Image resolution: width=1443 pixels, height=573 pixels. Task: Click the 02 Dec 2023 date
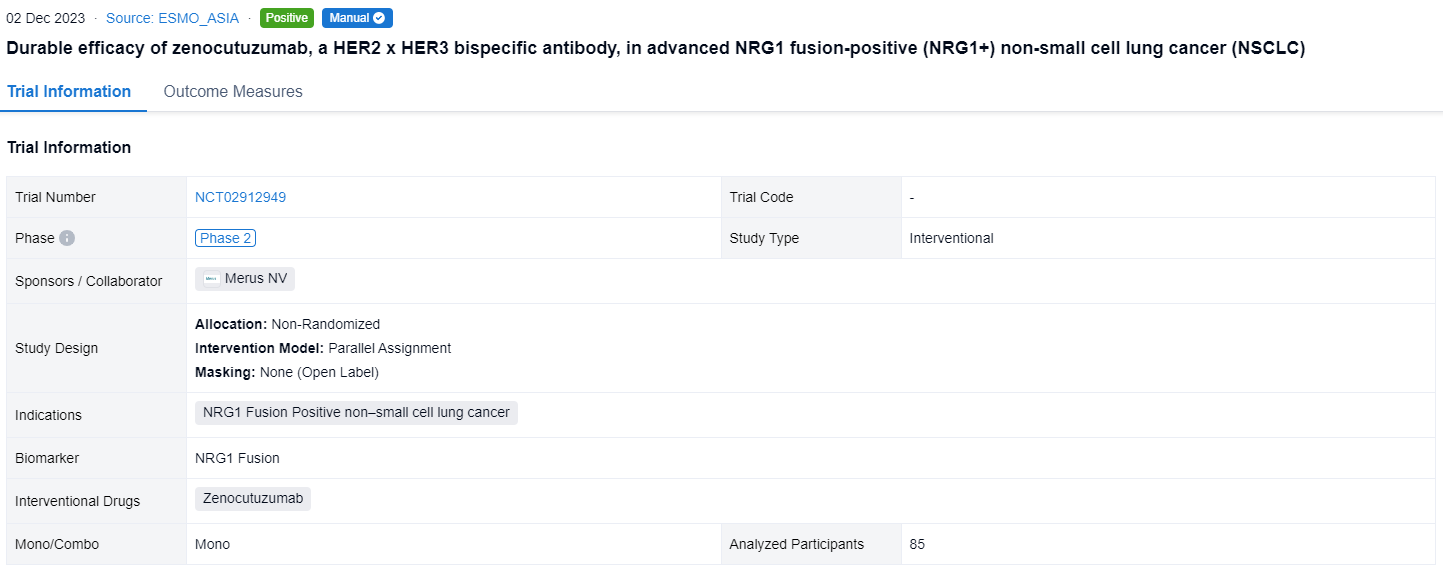[x=46, y=18]
